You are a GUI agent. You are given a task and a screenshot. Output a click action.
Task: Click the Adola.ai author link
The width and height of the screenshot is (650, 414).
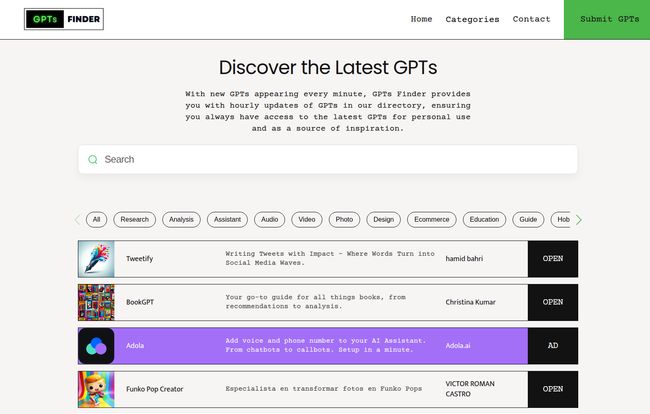point(458,346)
